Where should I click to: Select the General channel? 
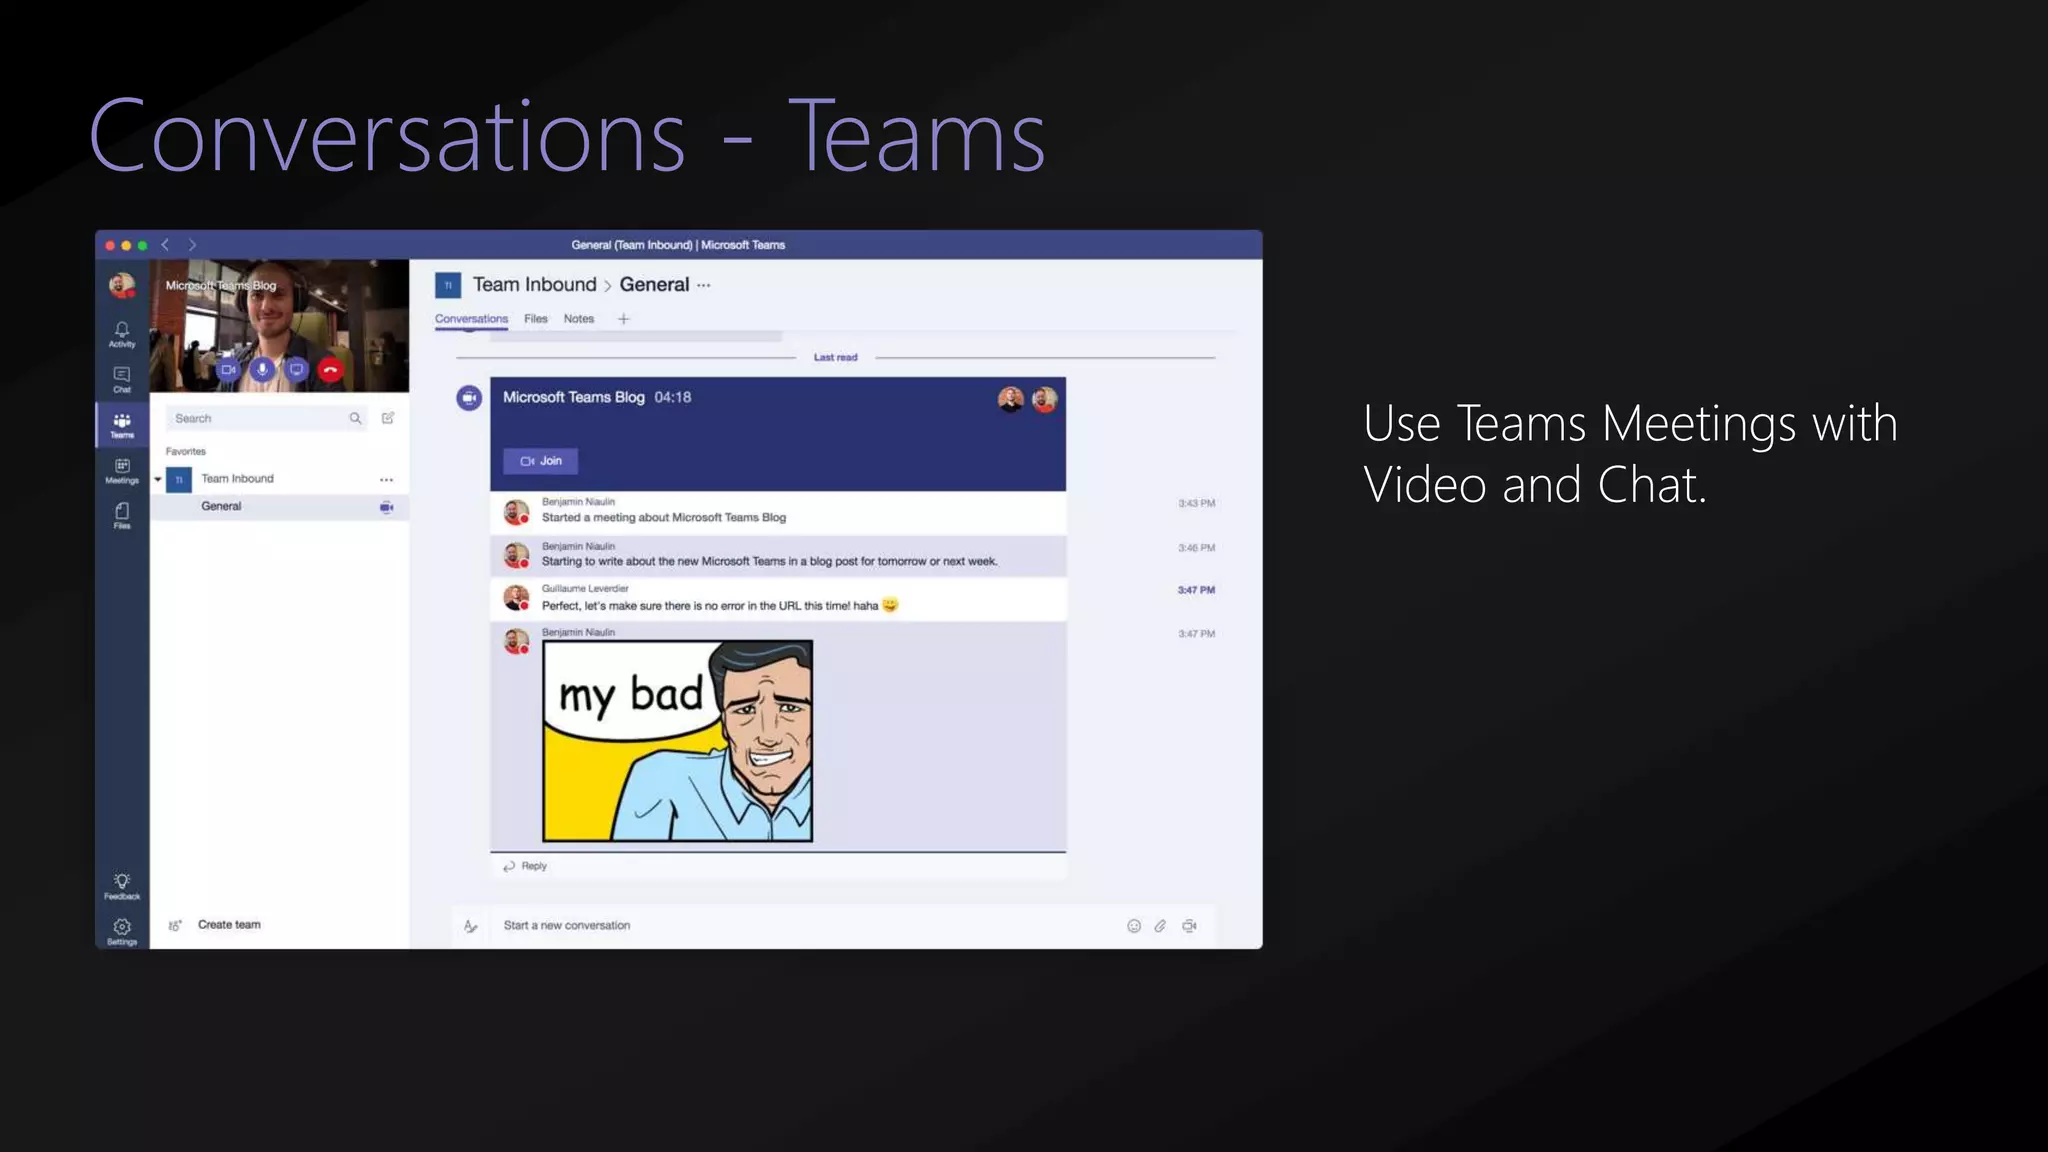pos(280,507)
